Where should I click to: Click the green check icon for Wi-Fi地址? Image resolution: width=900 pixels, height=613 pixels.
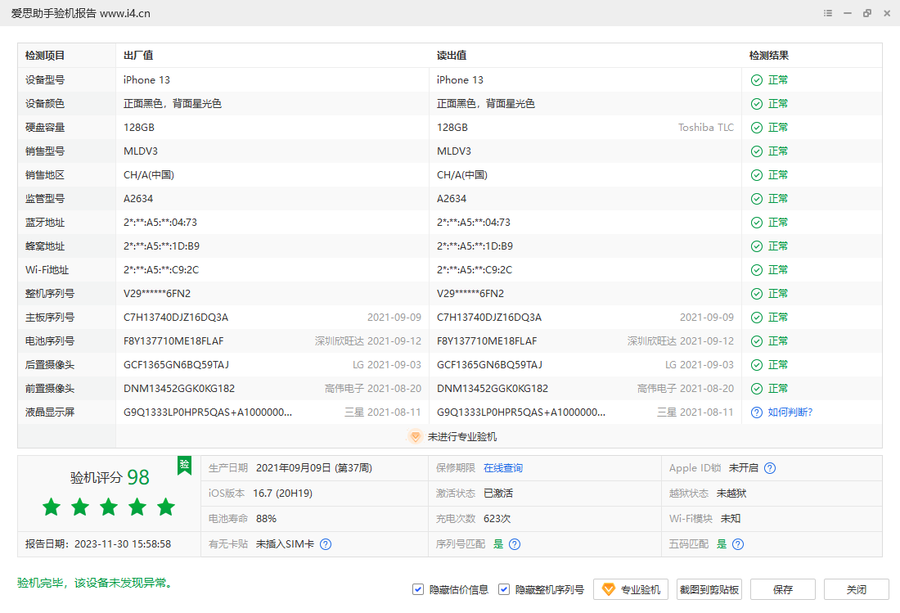757,270
